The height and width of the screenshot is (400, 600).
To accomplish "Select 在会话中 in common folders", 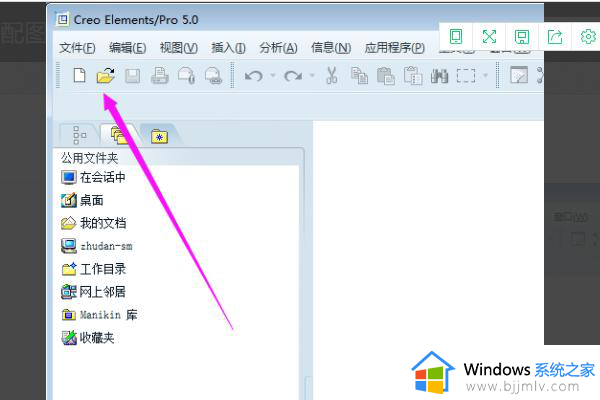I will point(93,177).
